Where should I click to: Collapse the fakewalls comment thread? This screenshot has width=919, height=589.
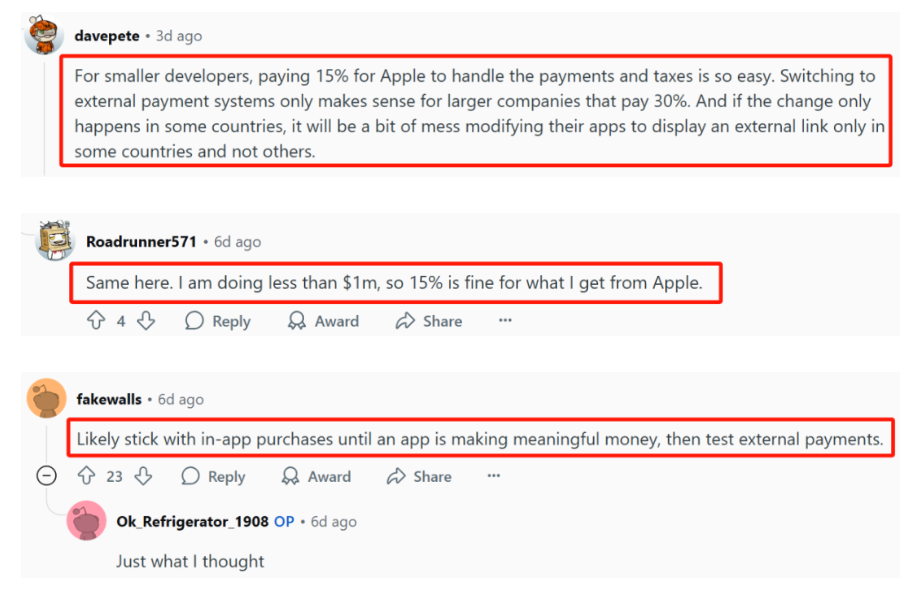point(46,476)
